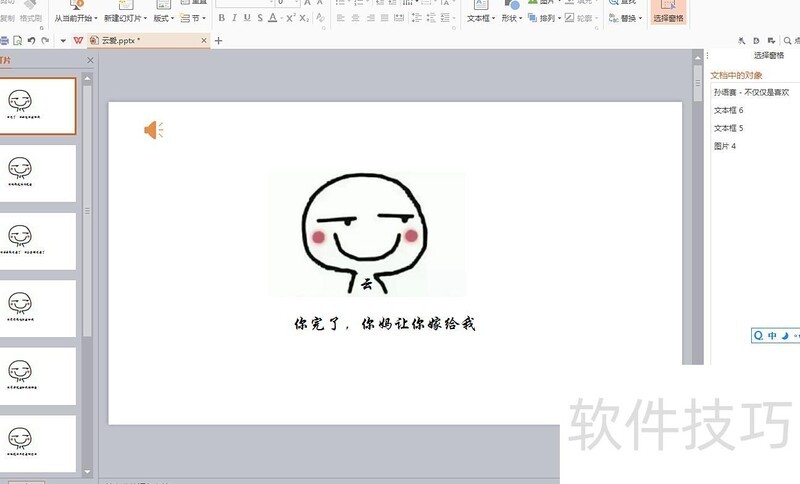Select the second slide thumbnail

pyautogui.click(x=40, y=173)
